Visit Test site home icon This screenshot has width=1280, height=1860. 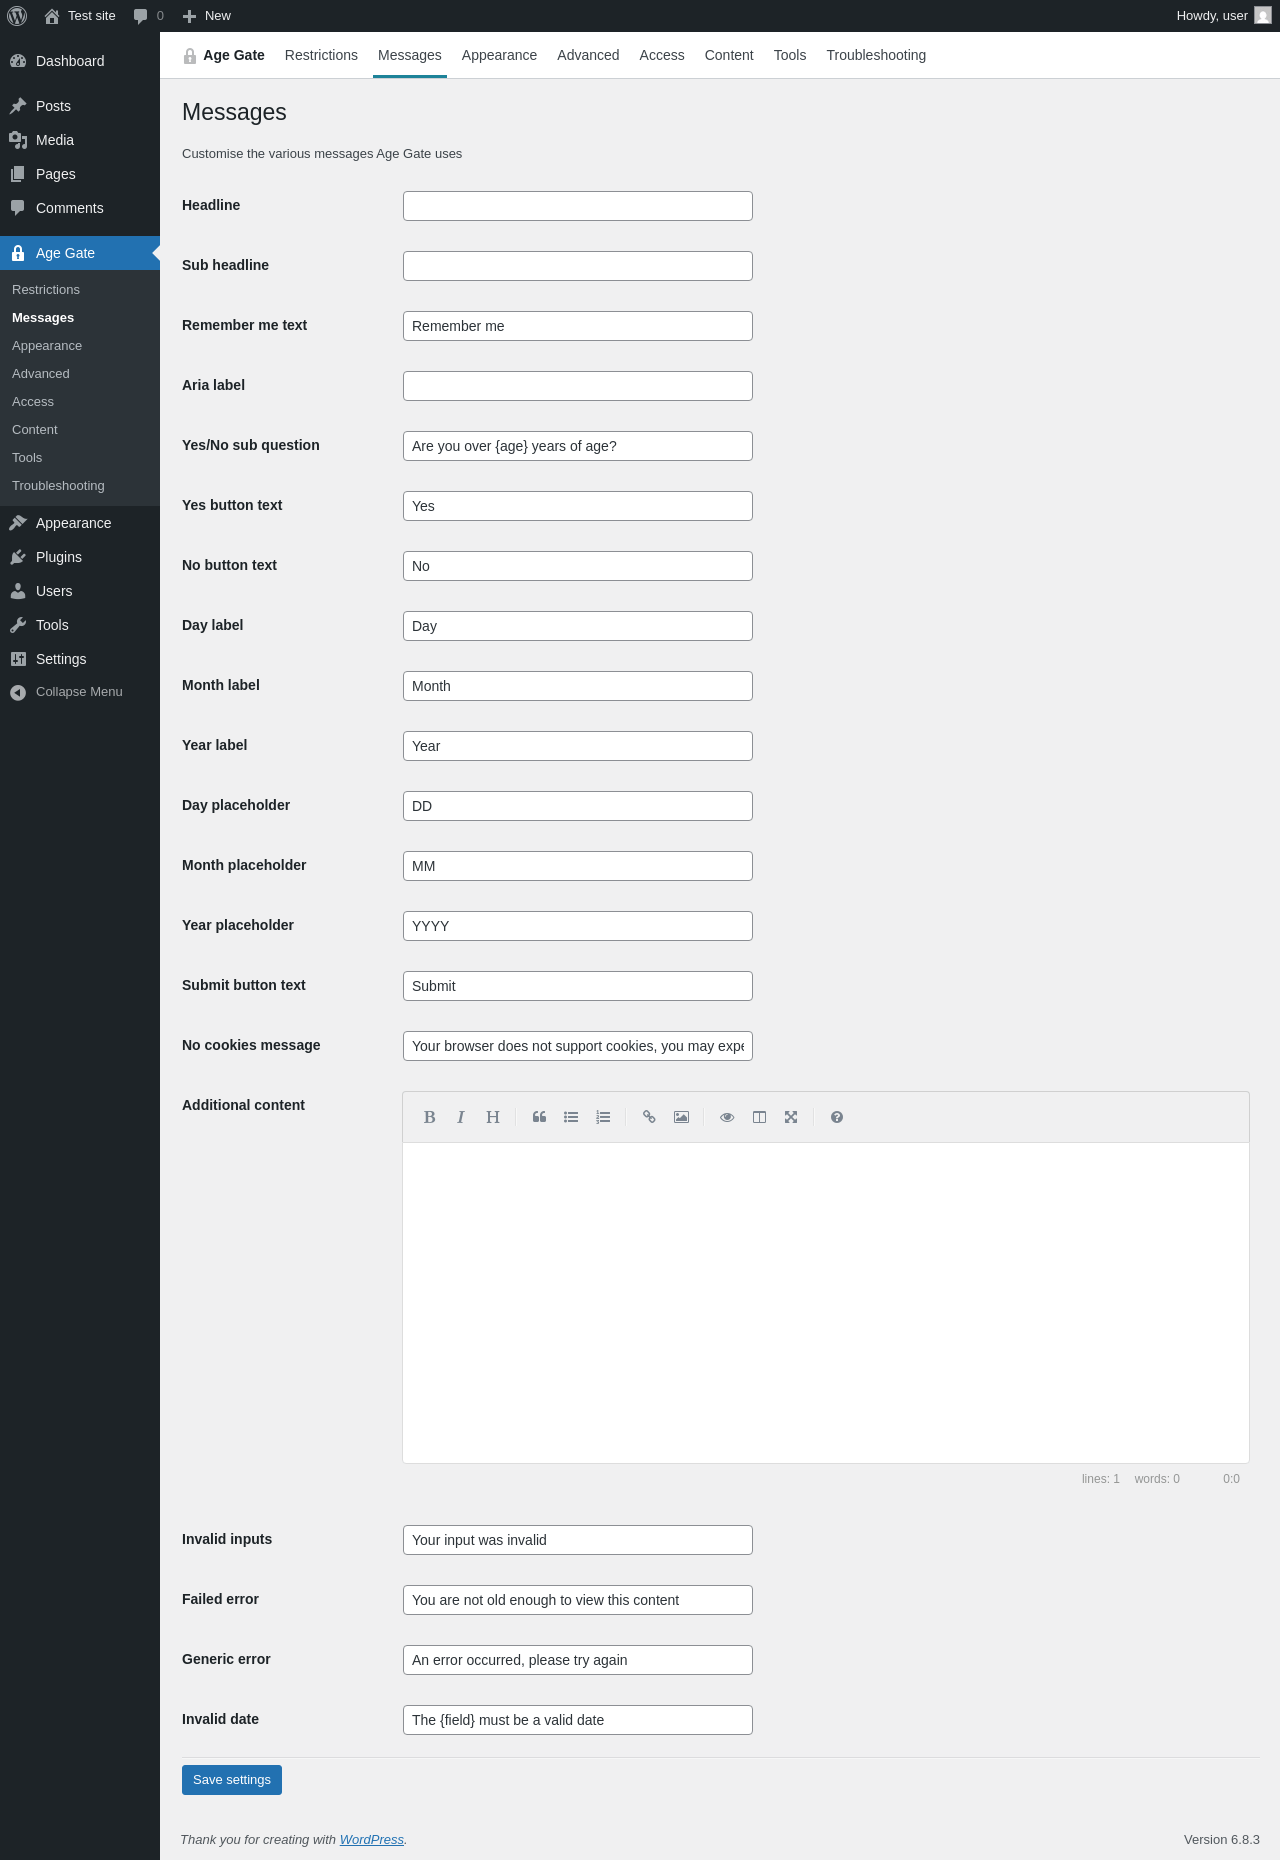click(x=80, y=16)
